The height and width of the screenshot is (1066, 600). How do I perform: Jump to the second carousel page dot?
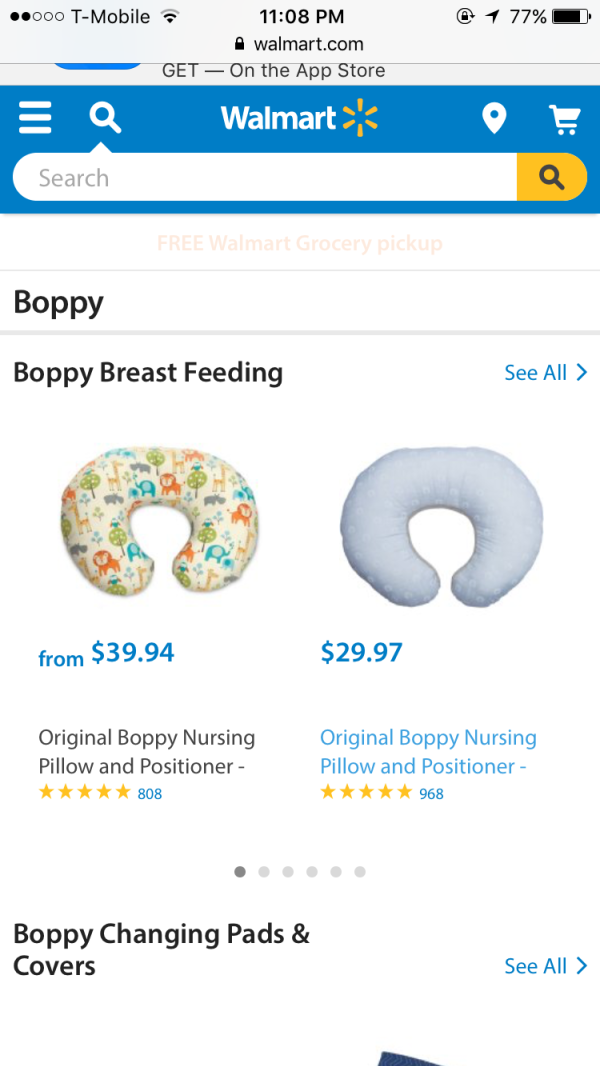tap(264, 872)
